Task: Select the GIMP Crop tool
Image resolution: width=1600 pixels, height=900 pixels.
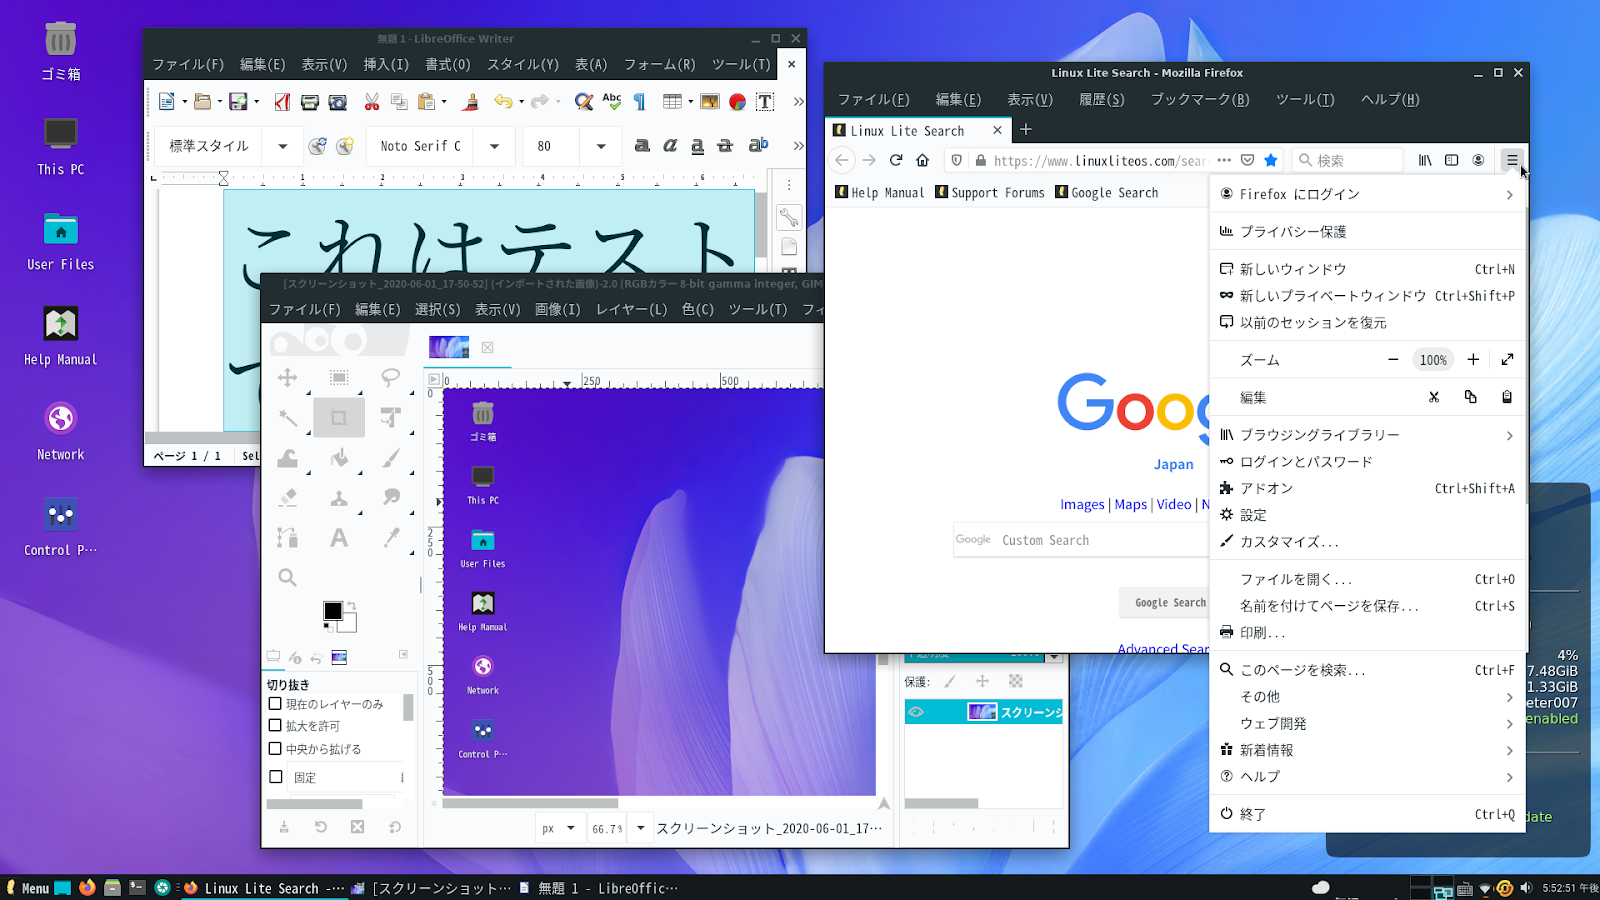Action: click(339, 417)
